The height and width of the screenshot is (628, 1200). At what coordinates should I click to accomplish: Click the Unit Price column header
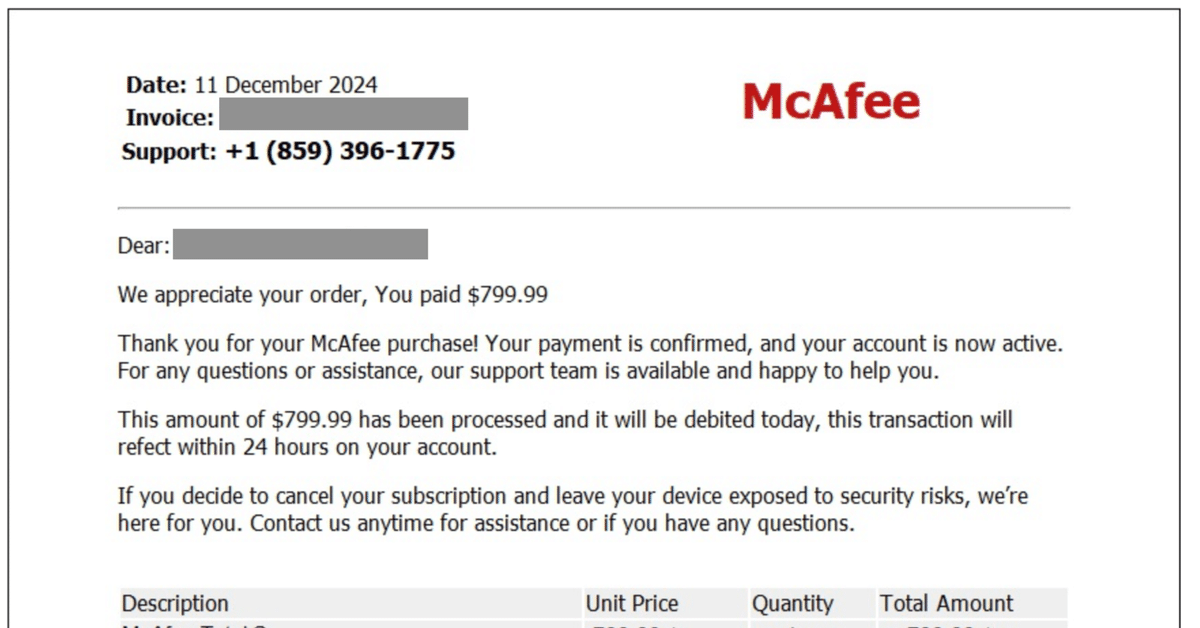(632, 603)
